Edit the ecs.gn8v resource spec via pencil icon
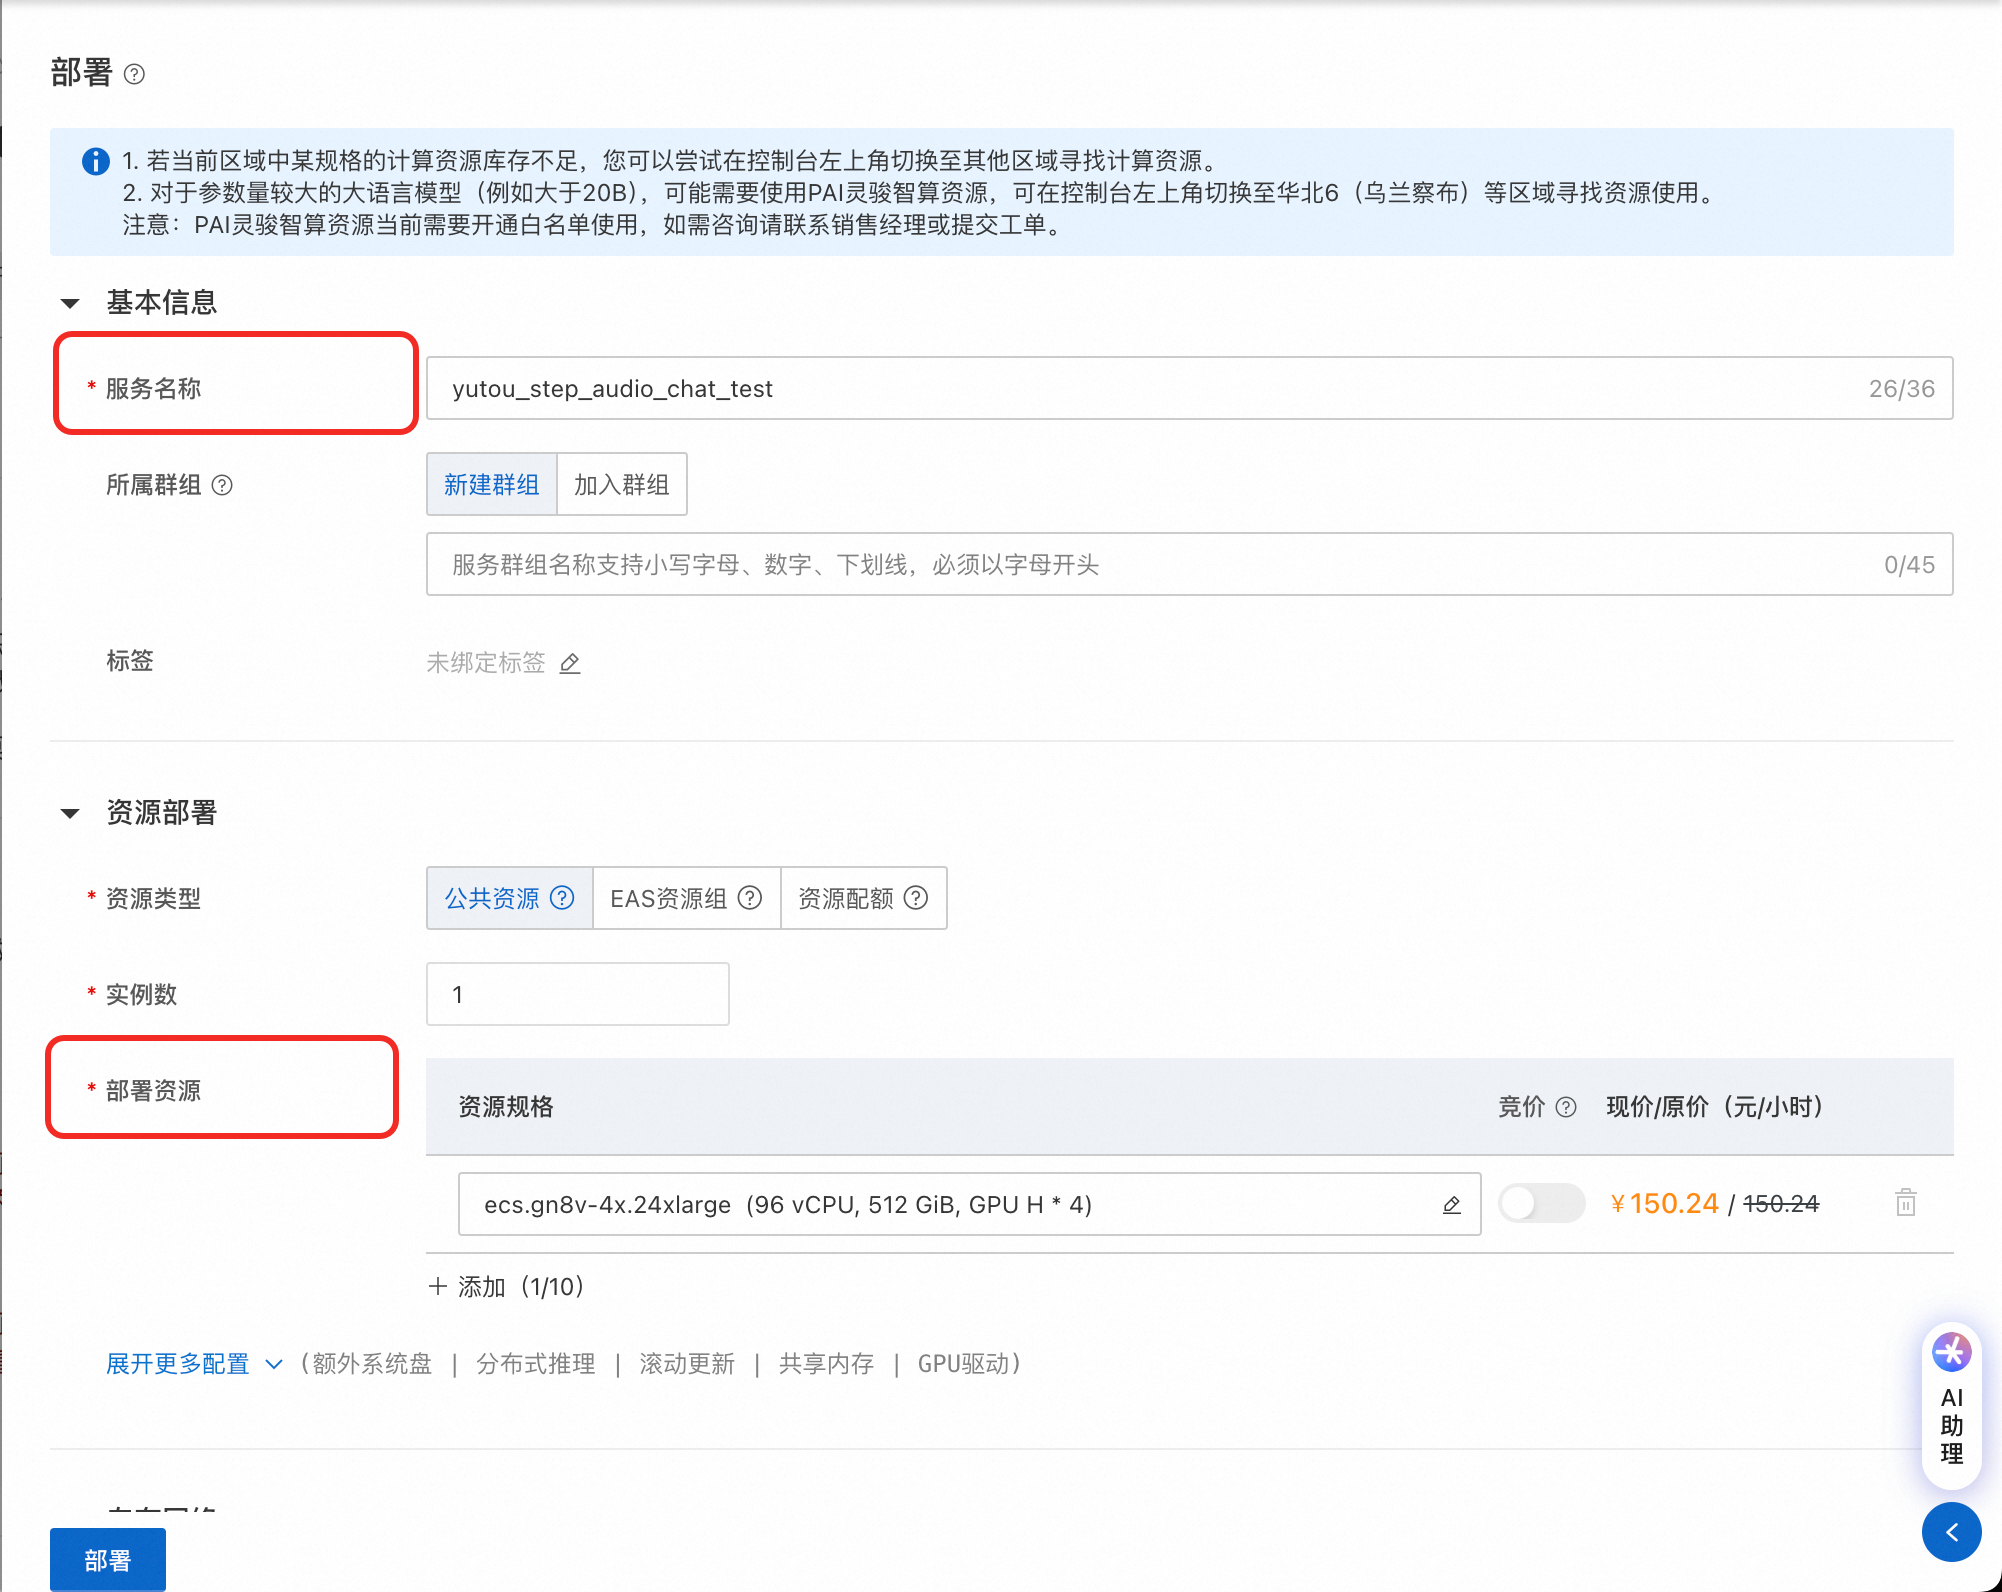Screen dimensions: 2002x1592 pyautogui.click(x=1451, y=1205)
